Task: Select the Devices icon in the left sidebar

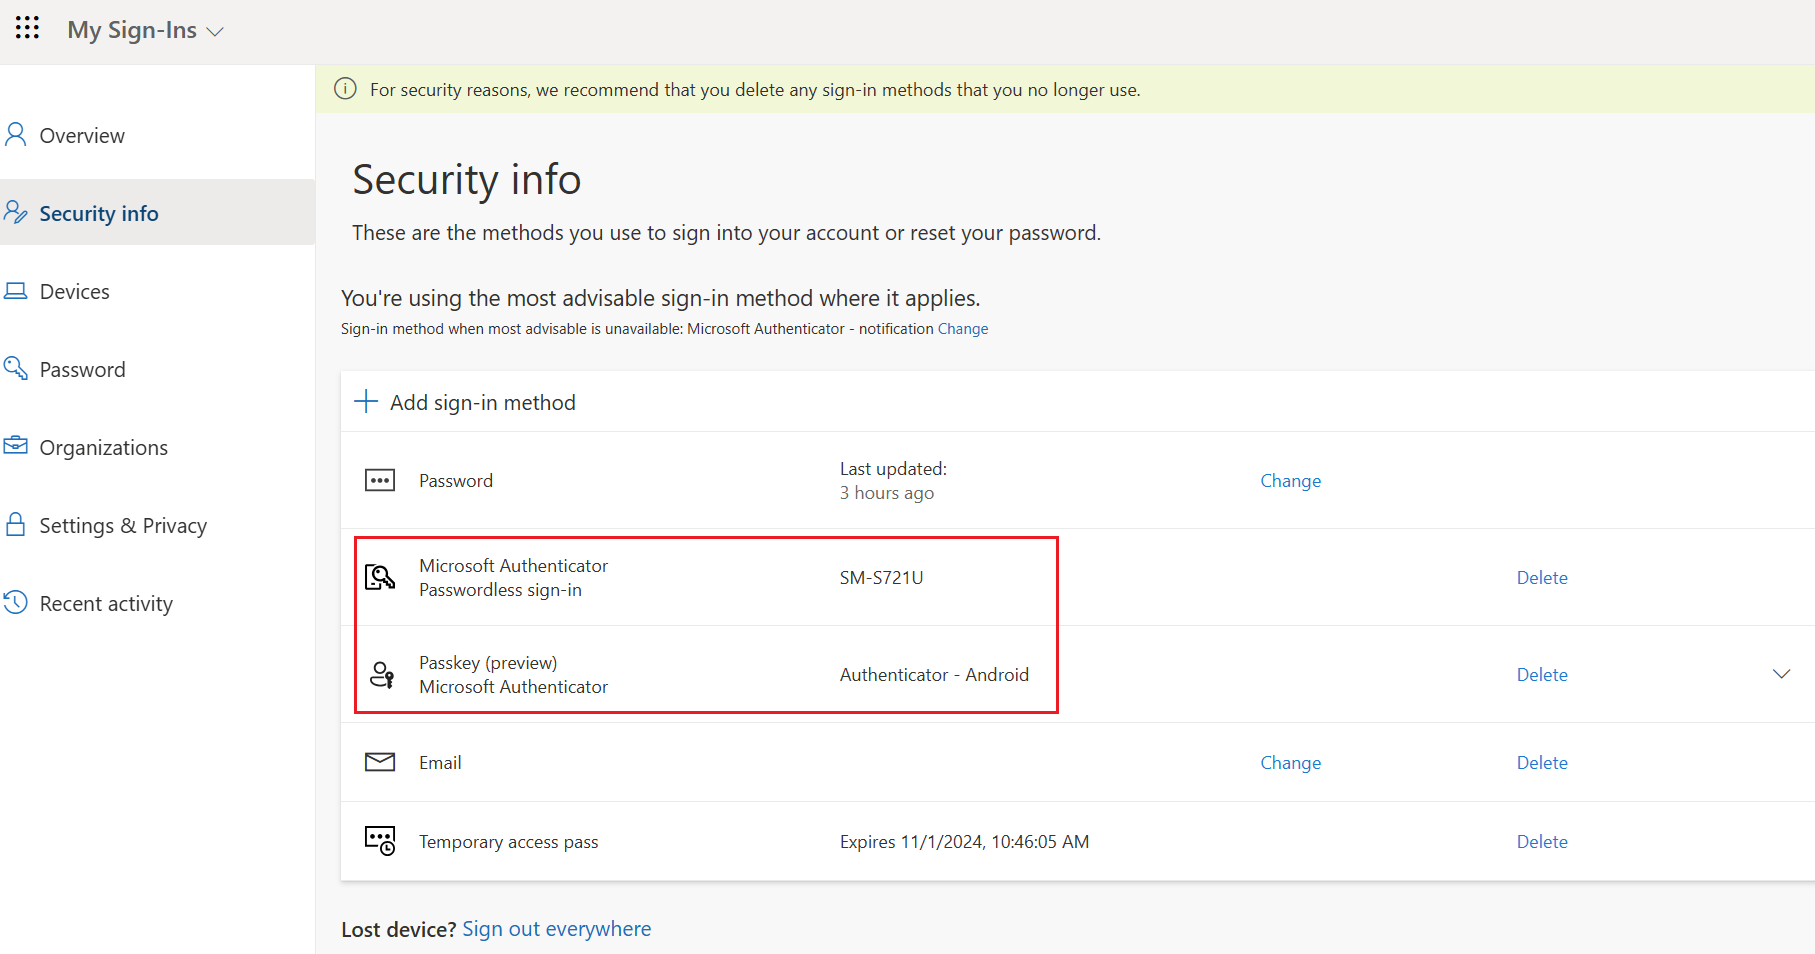Action: tap(16, 290)
